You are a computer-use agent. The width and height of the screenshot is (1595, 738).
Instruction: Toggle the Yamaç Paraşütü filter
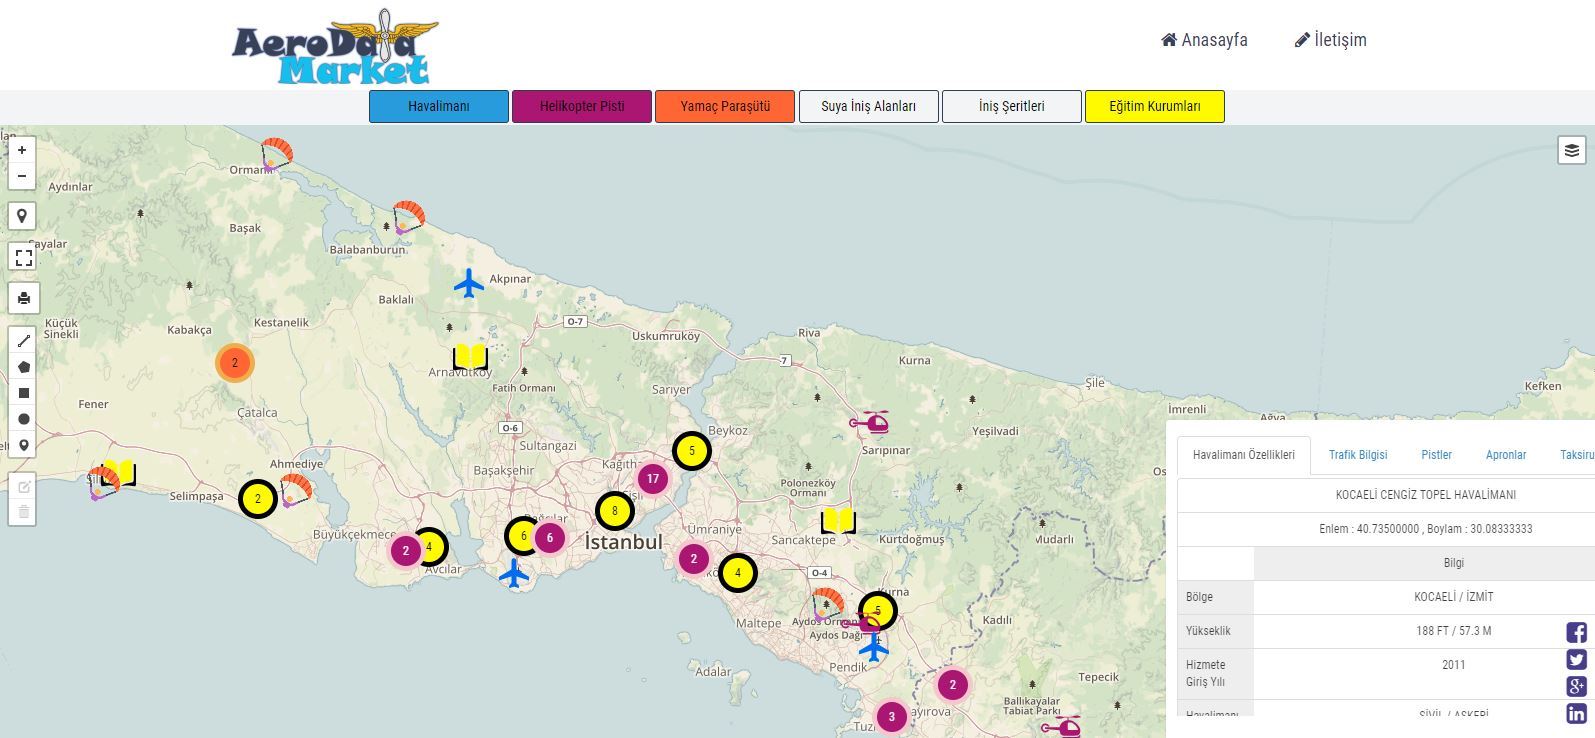pyautogui.click(x=725, y=106)
